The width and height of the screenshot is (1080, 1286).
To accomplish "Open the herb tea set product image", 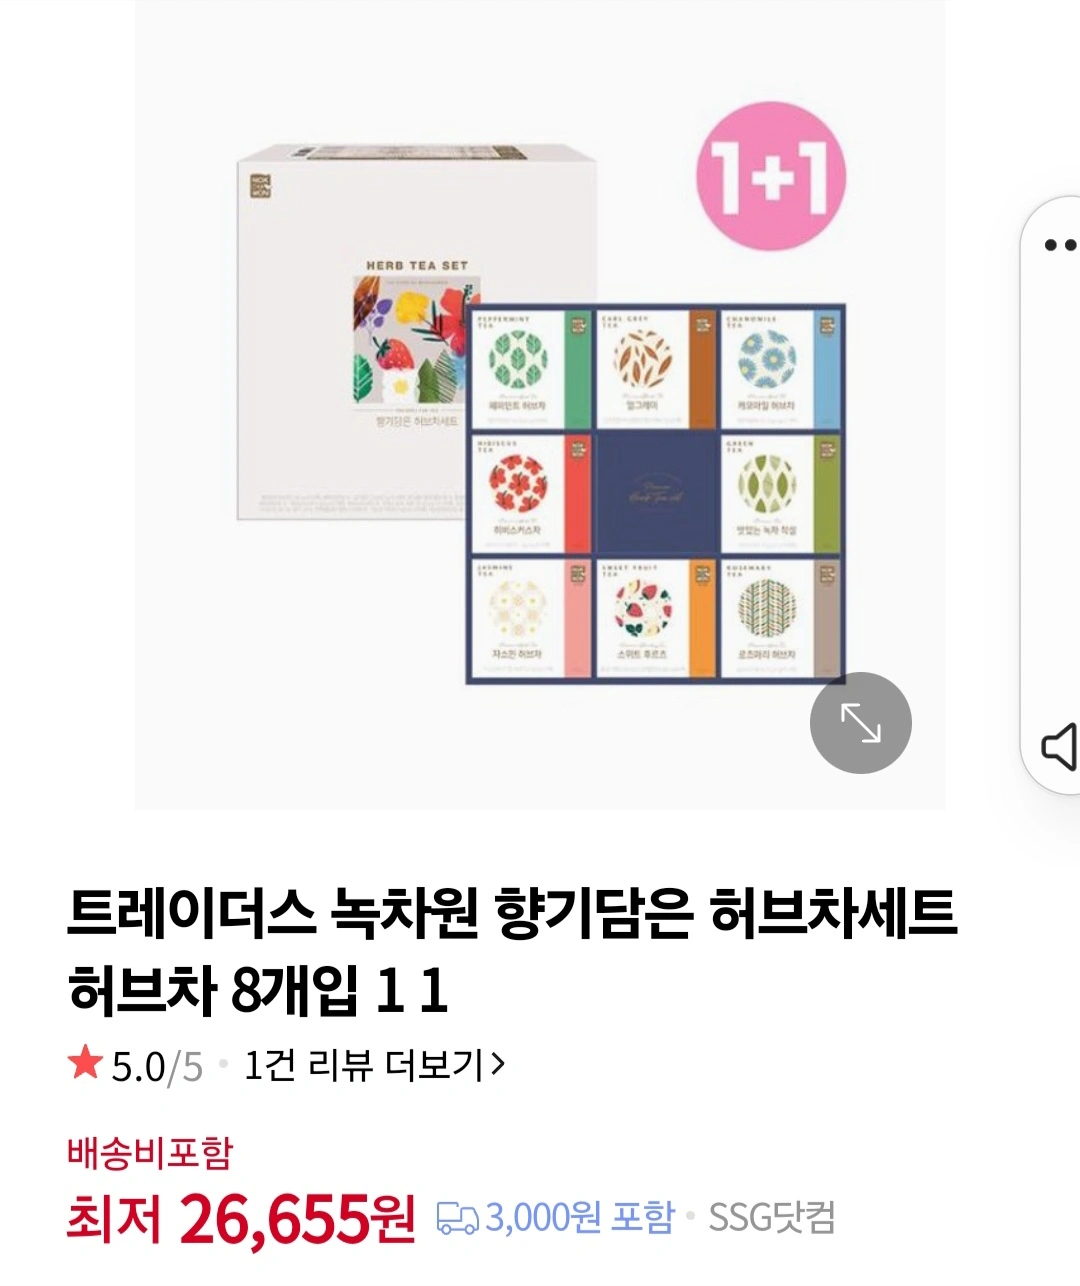I will (x=540, y=404).
